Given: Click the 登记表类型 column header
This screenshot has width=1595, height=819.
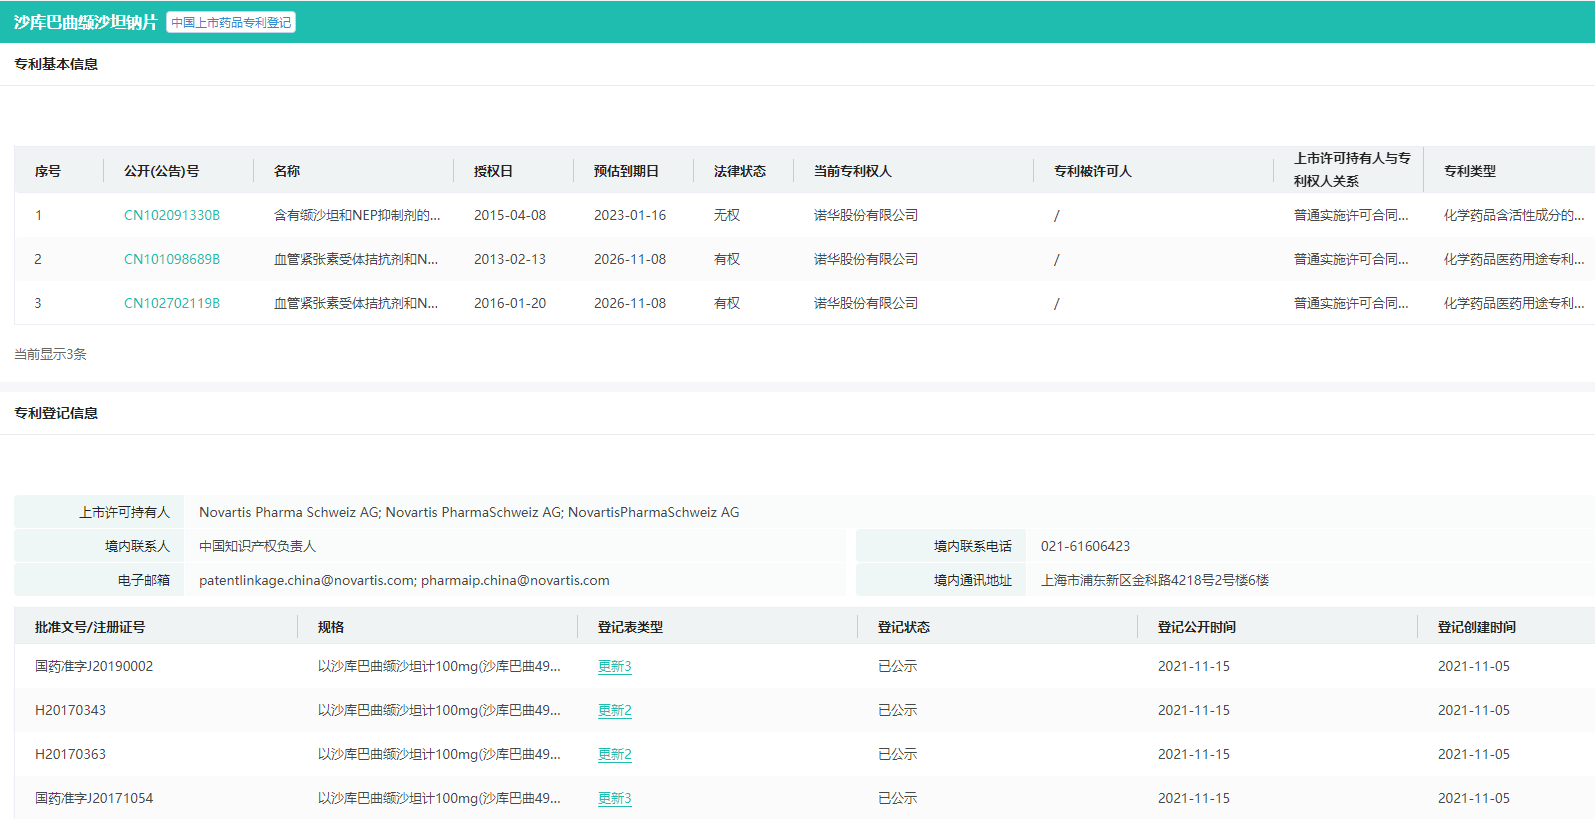Looking at the screenshot, I should [x=630, y=627].
